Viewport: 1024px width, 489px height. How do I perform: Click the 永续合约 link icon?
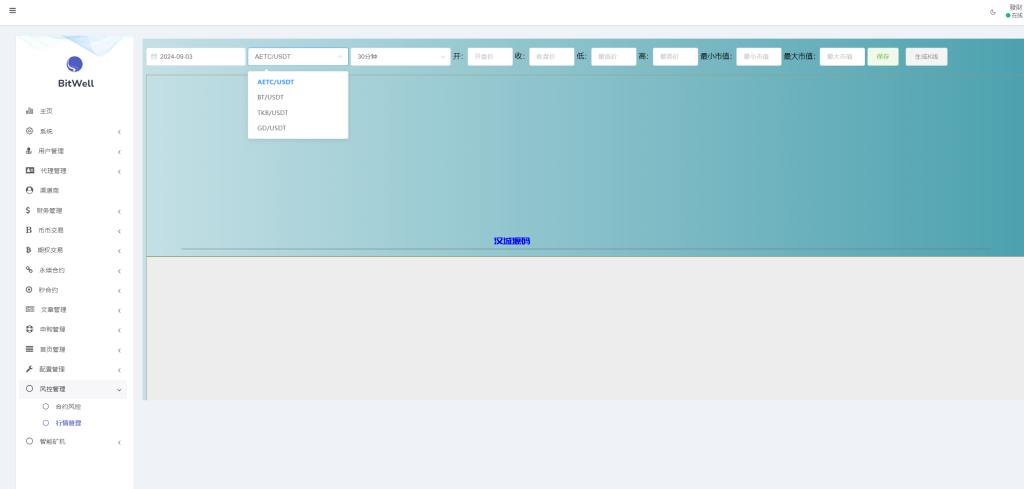tap(29, 270)
